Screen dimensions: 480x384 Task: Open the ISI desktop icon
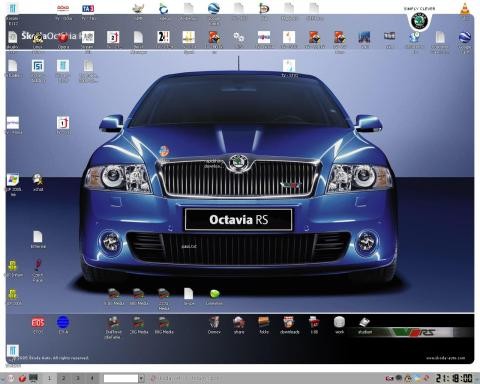[x=38, y=66]
